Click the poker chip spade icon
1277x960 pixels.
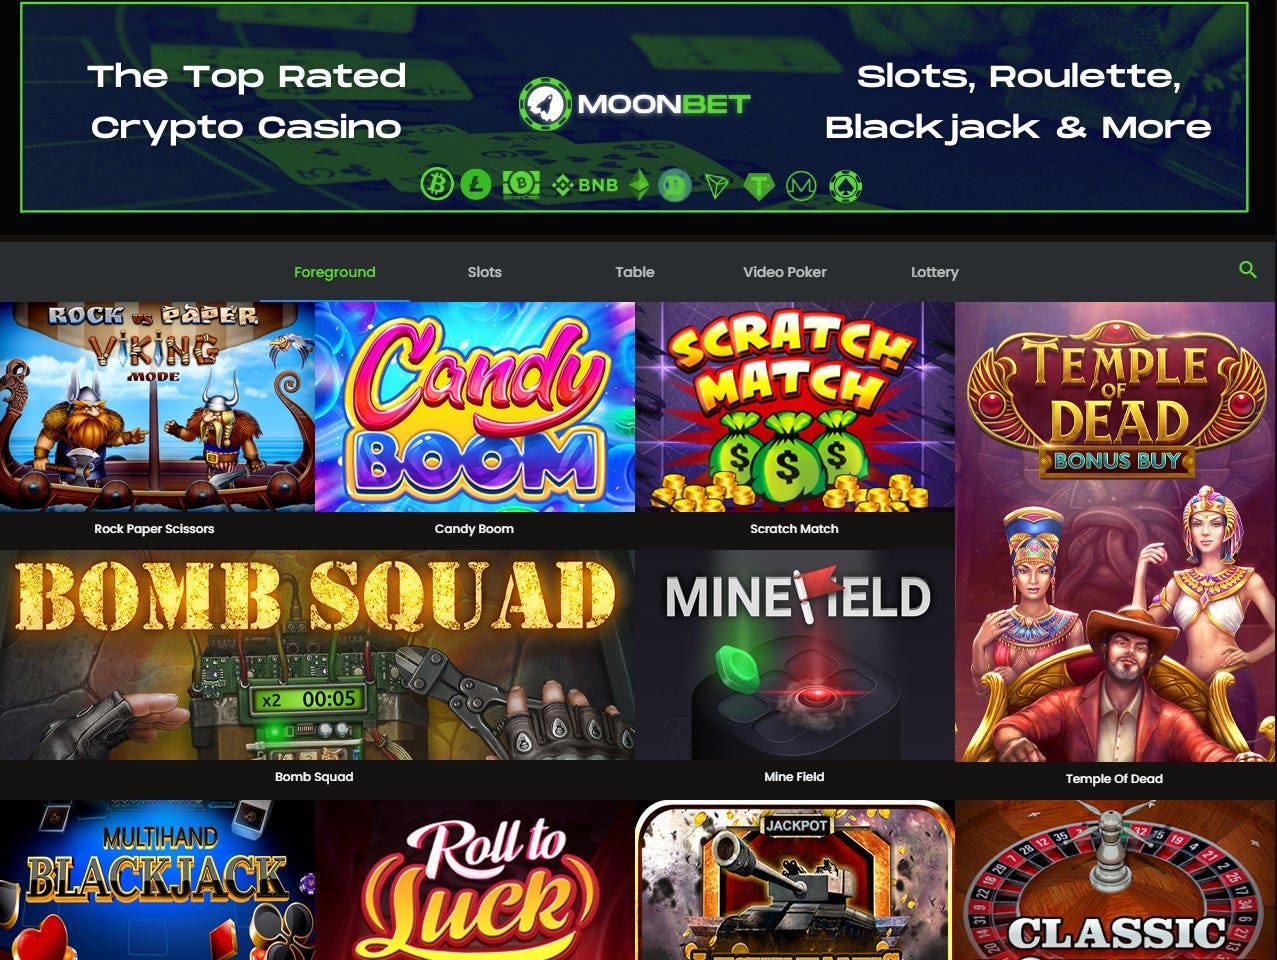[845, 186]
